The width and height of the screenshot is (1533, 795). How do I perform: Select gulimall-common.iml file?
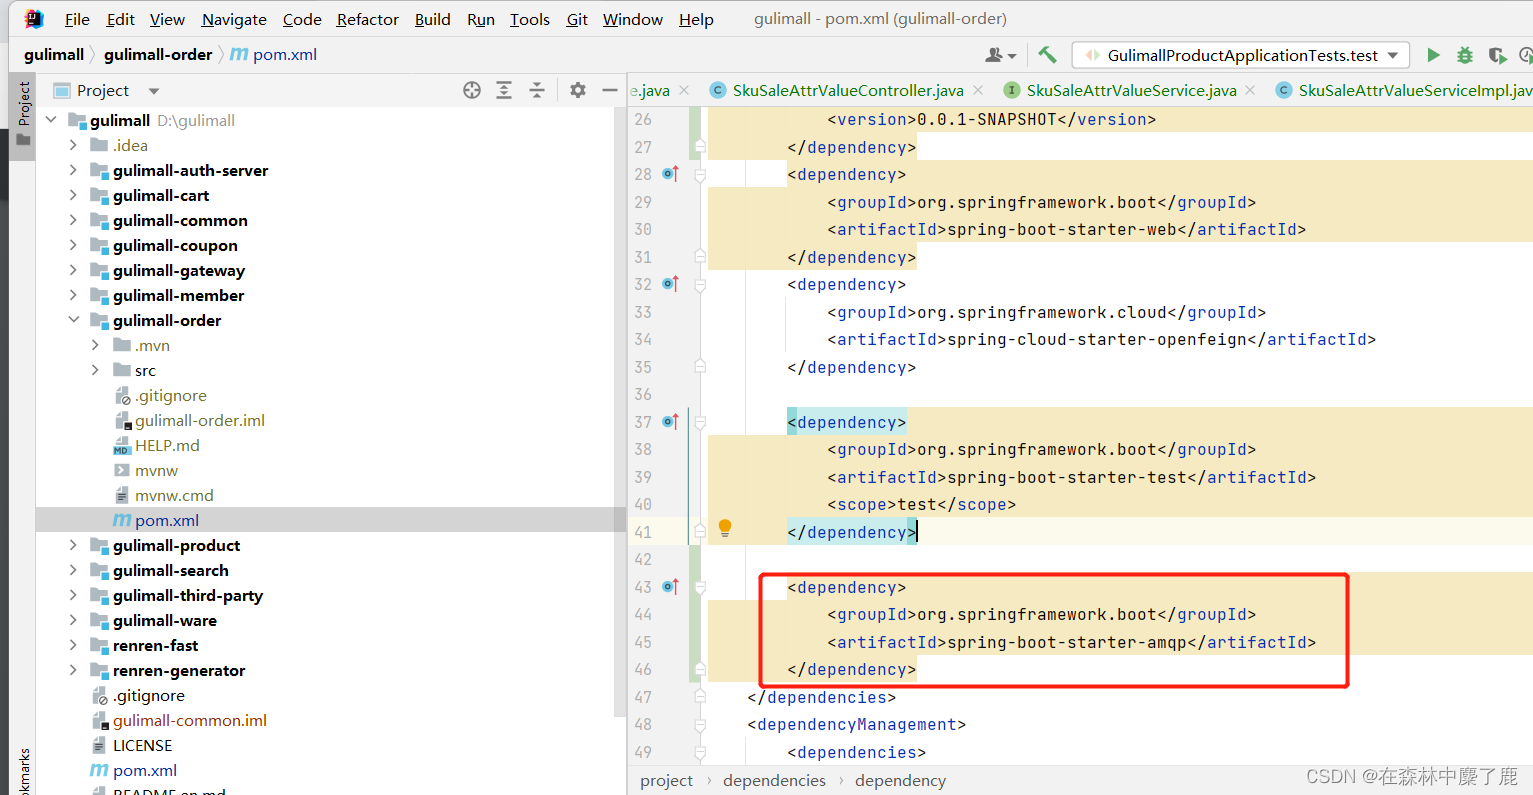coord(190,720)
